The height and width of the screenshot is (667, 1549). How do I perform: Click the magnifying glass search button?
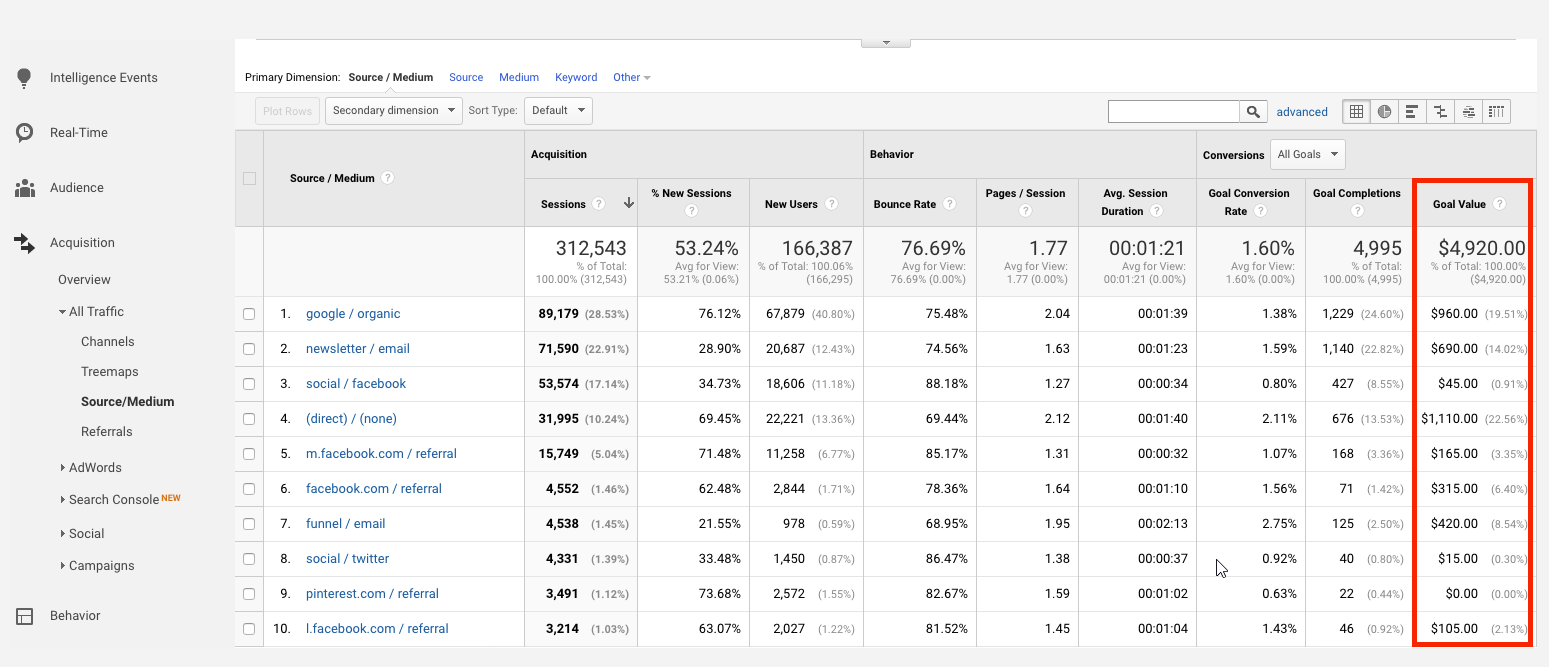1253,112
